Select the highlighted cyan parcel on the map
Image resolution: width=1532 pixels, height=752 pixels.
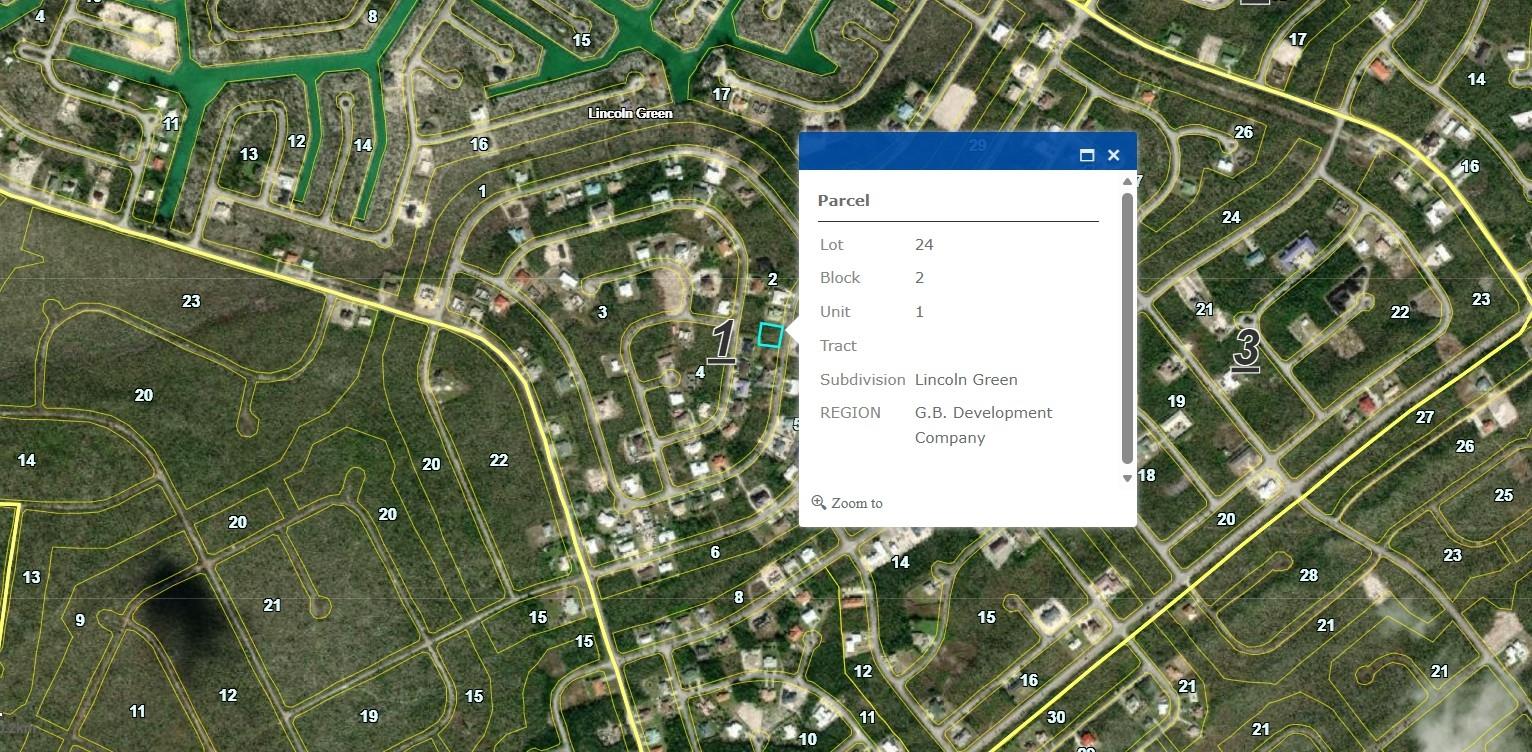770,336
